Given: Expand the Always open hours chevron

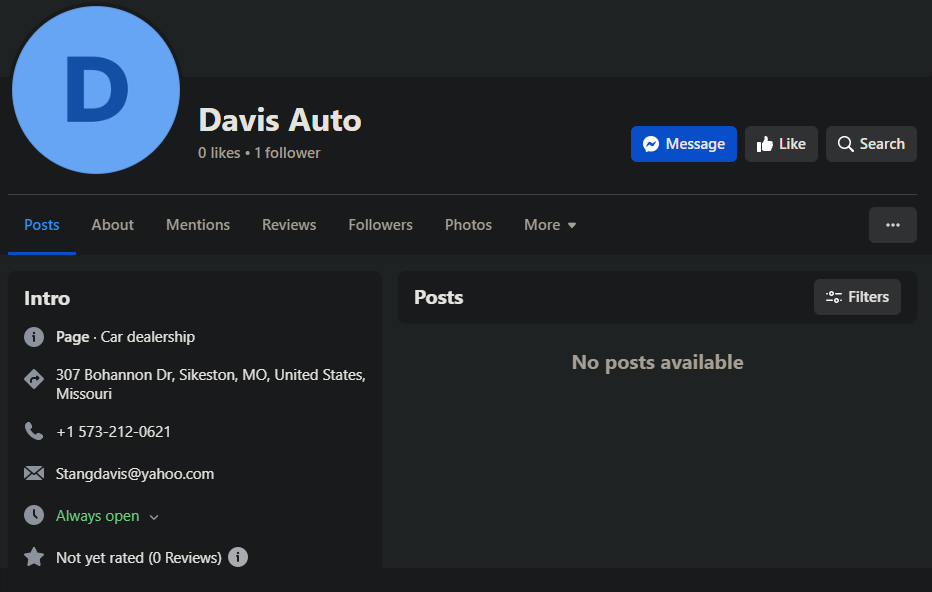Looking at the screenshot, I should [x=154, y=517].
